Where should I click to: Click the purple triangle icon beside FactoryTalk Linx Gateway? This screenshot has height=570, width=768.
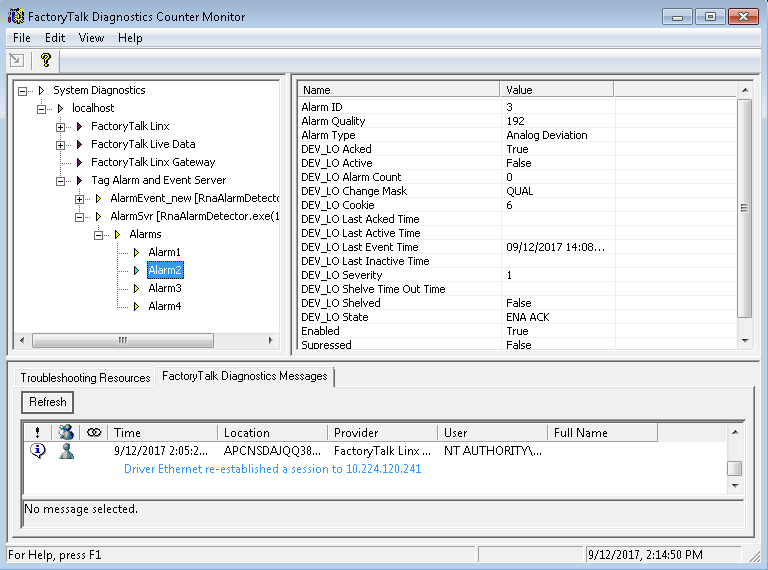pyautogui.click(x=79, y=162)
